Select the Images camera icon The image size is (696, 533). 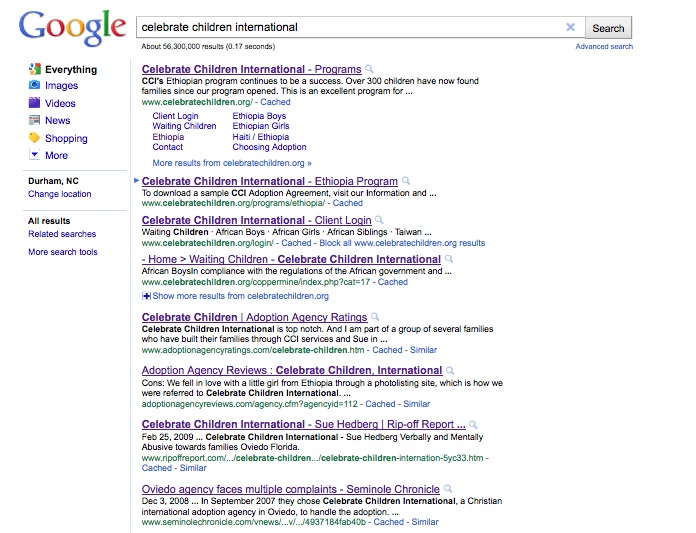pyautogui.click(x=34, y=85)
